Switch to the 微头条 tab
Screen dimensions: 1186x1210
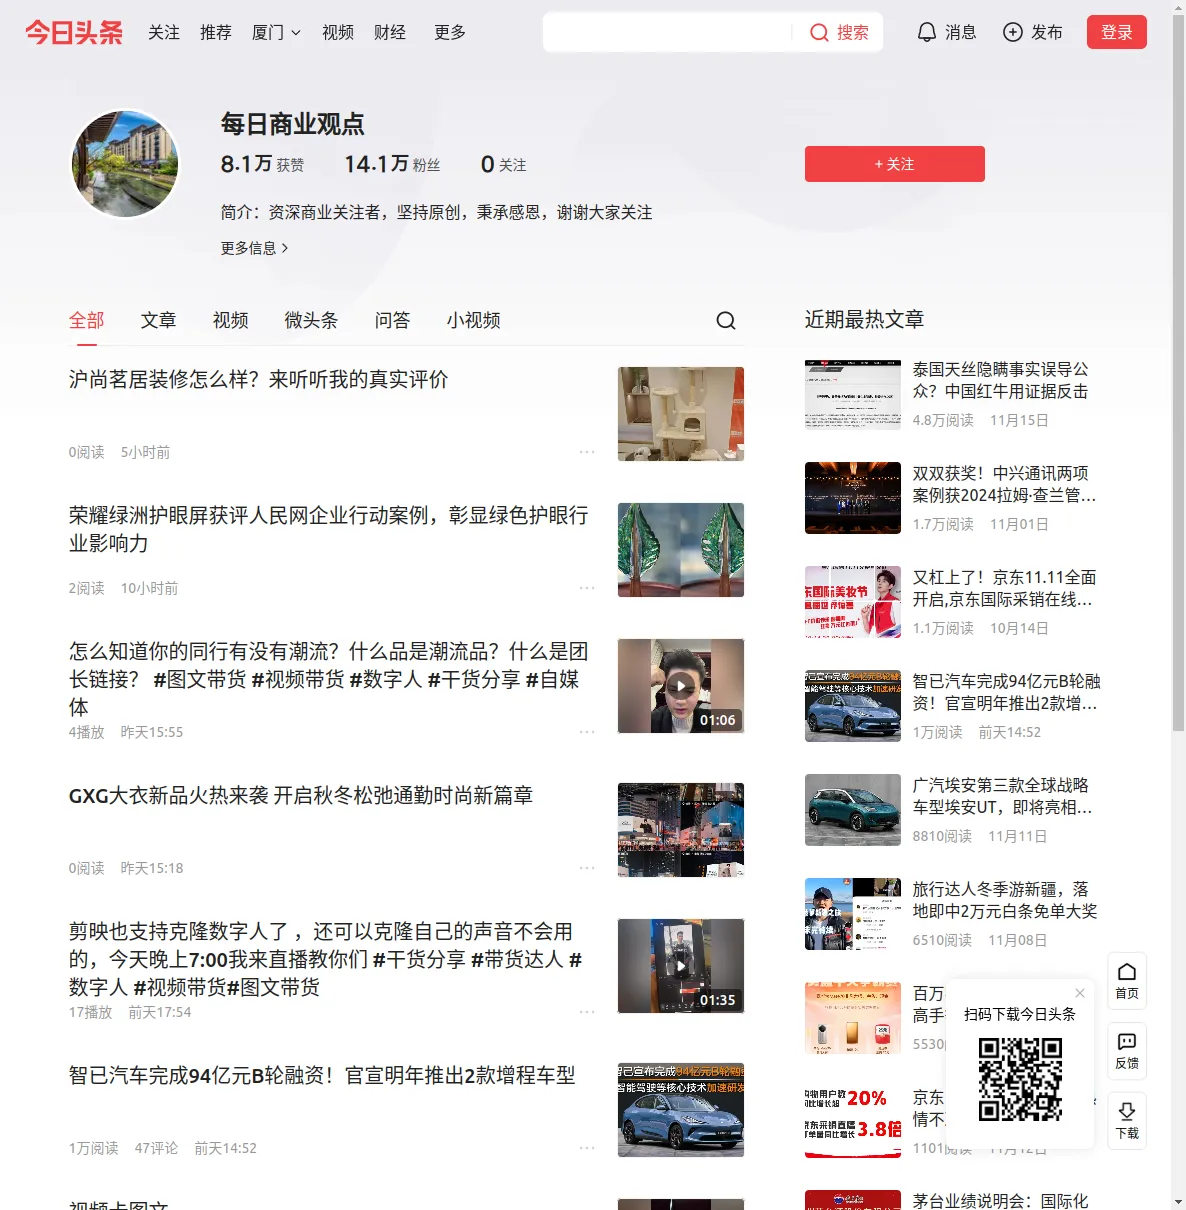pyautogui.click(x=311, y=320)
